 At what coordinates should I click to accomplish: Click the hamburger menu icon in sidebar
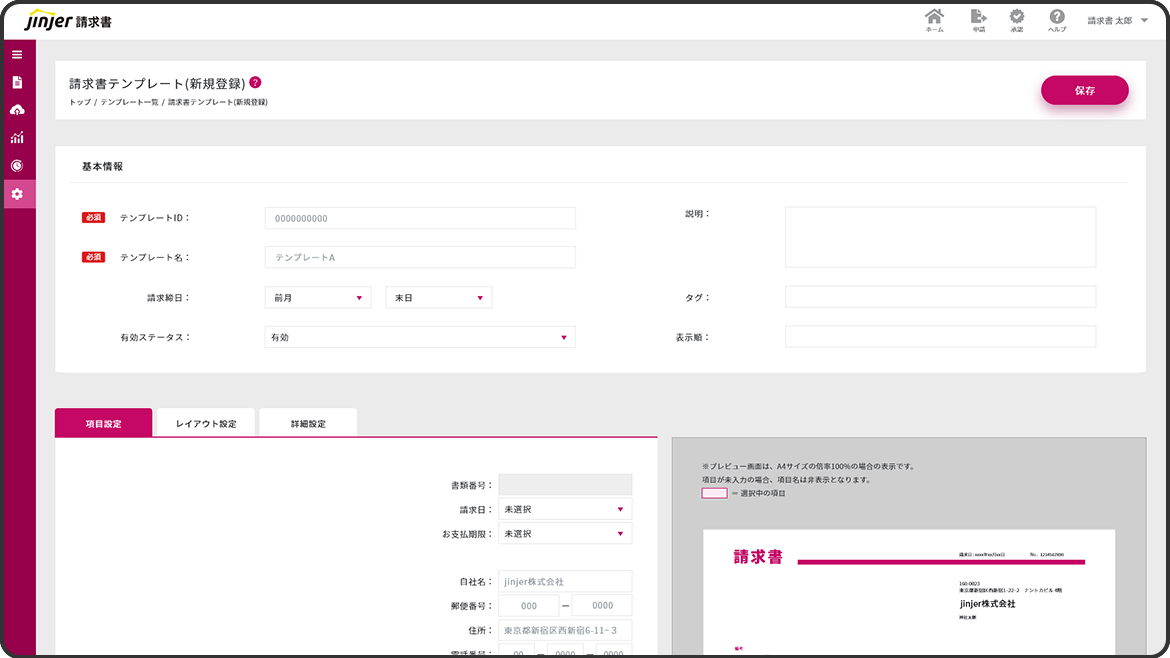17,54
